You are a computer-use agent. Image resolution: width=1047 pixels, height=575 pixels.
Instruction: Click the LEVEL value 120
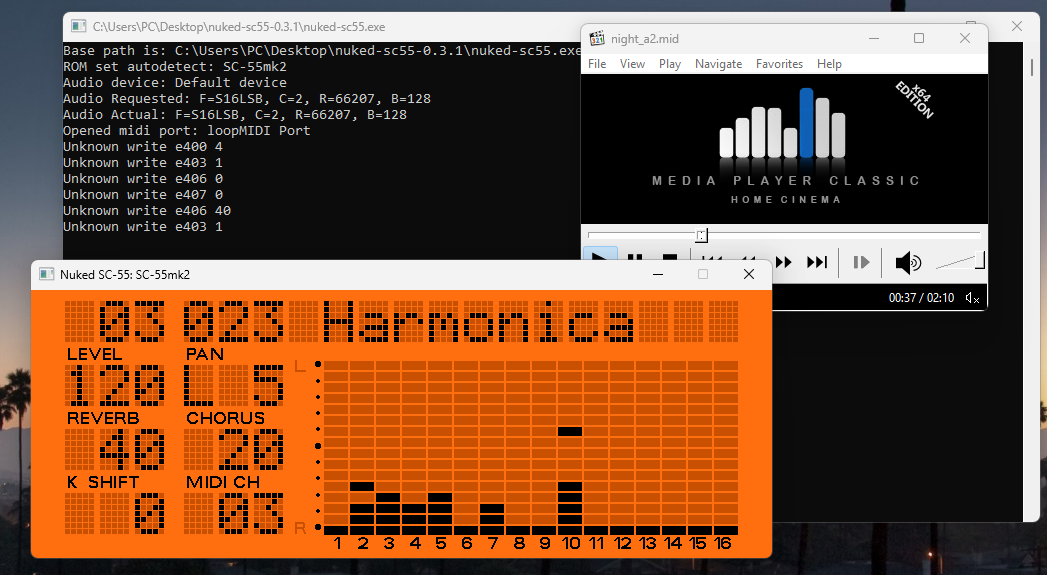pos(115,385)
